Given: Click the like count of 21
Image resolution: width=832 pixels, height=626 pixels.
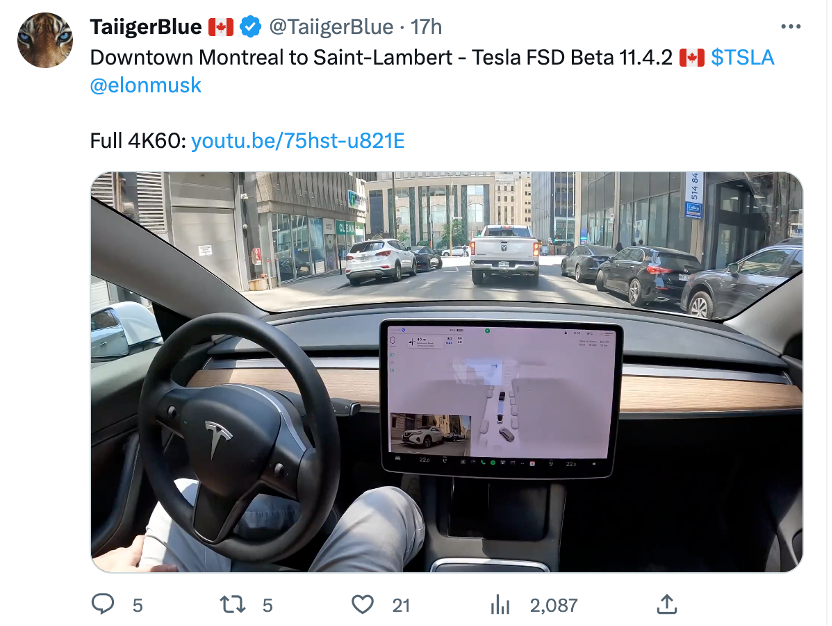Looking at the screenshot, I should pyautogui.click(x=401, y=605).
